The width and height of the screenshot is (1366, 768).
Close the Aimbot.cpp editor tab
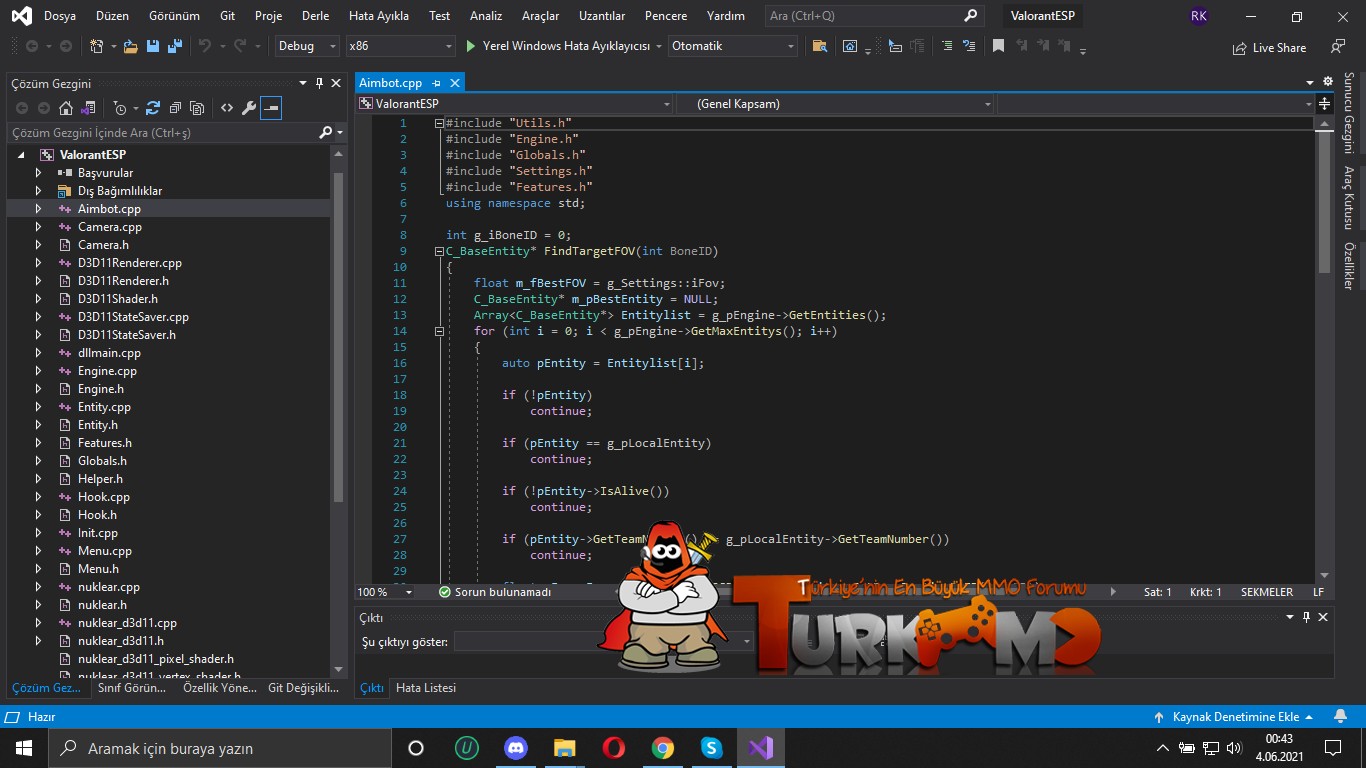(x=455, y=83)
